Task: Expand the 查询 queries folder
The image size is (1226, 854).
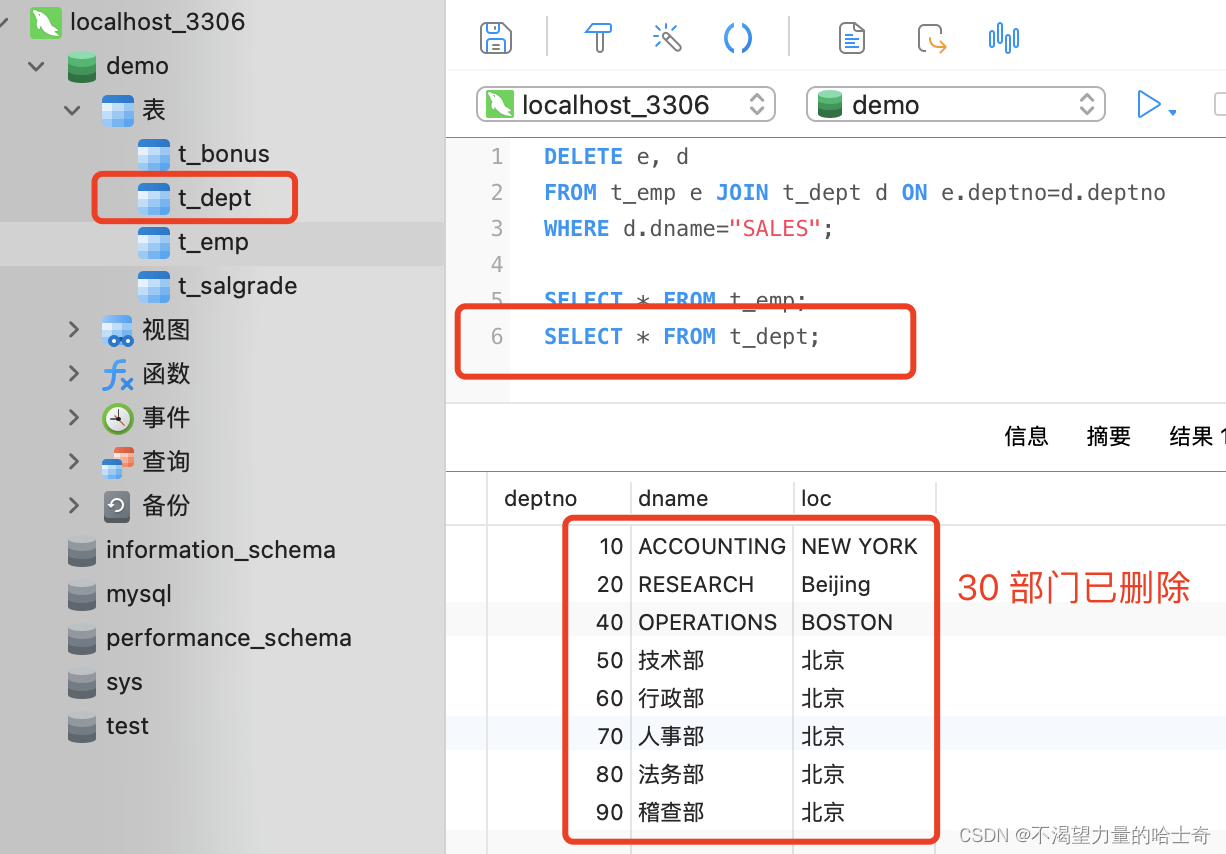Action: (73, 461)
